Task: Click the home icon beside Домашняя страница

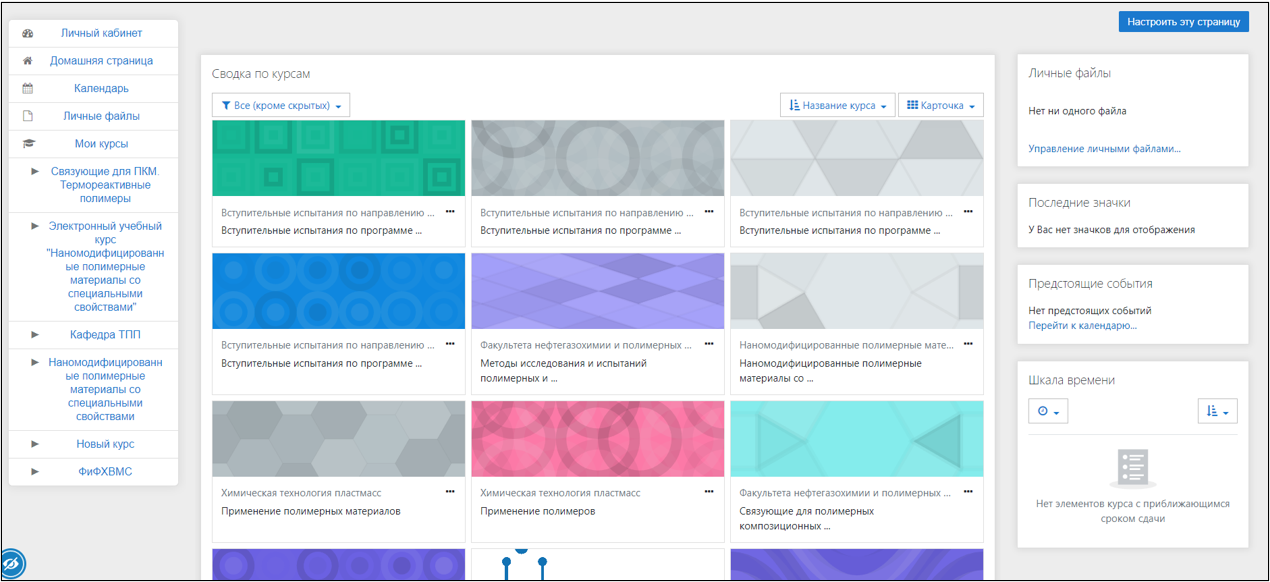Action: pos(28,61)
